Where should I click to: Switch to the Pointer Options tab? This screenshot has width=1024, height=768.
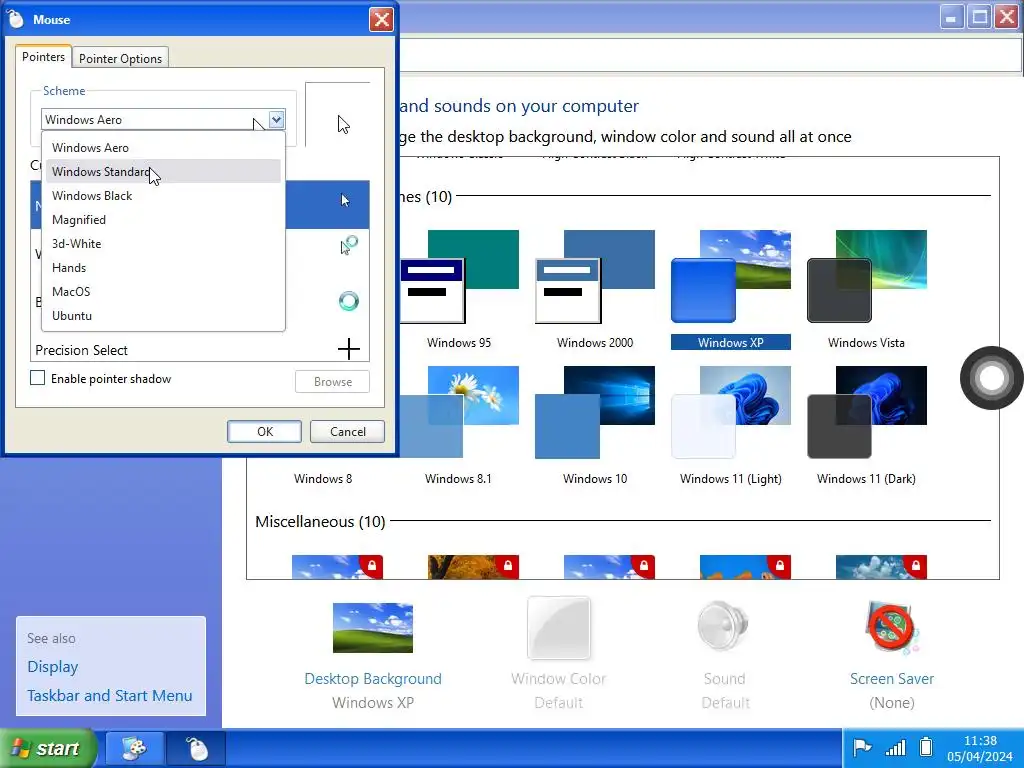tap(120, 58)
